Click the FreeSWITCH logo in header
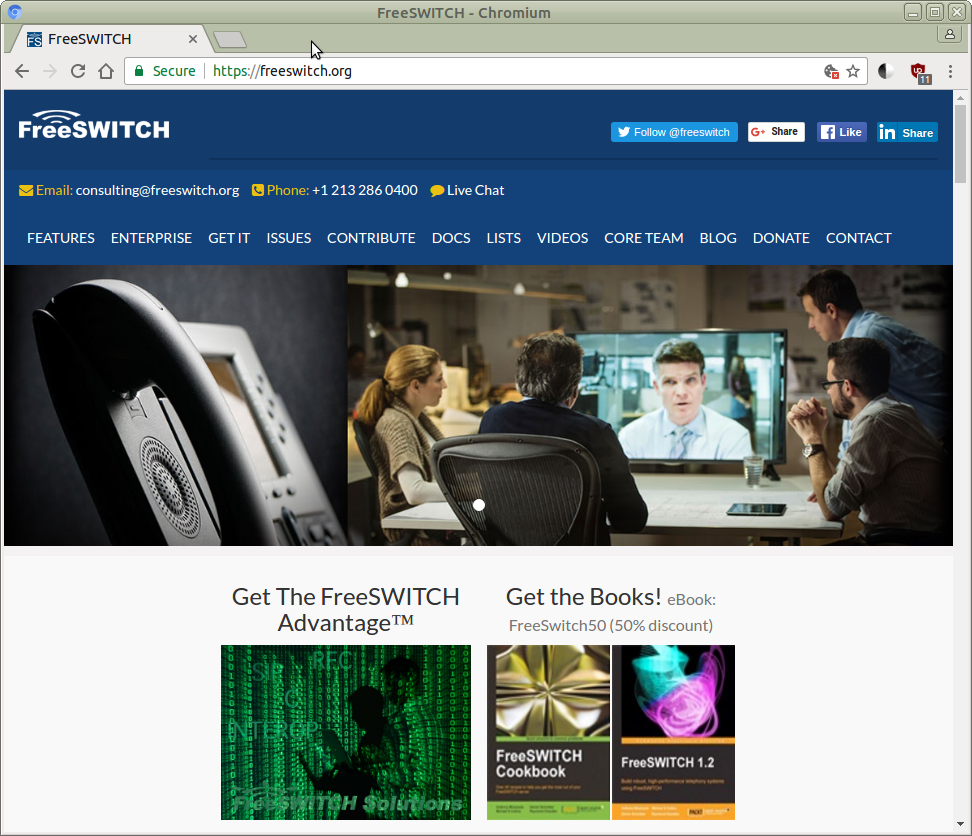Viewport: 972px width, 836px height. coord(94,126)
